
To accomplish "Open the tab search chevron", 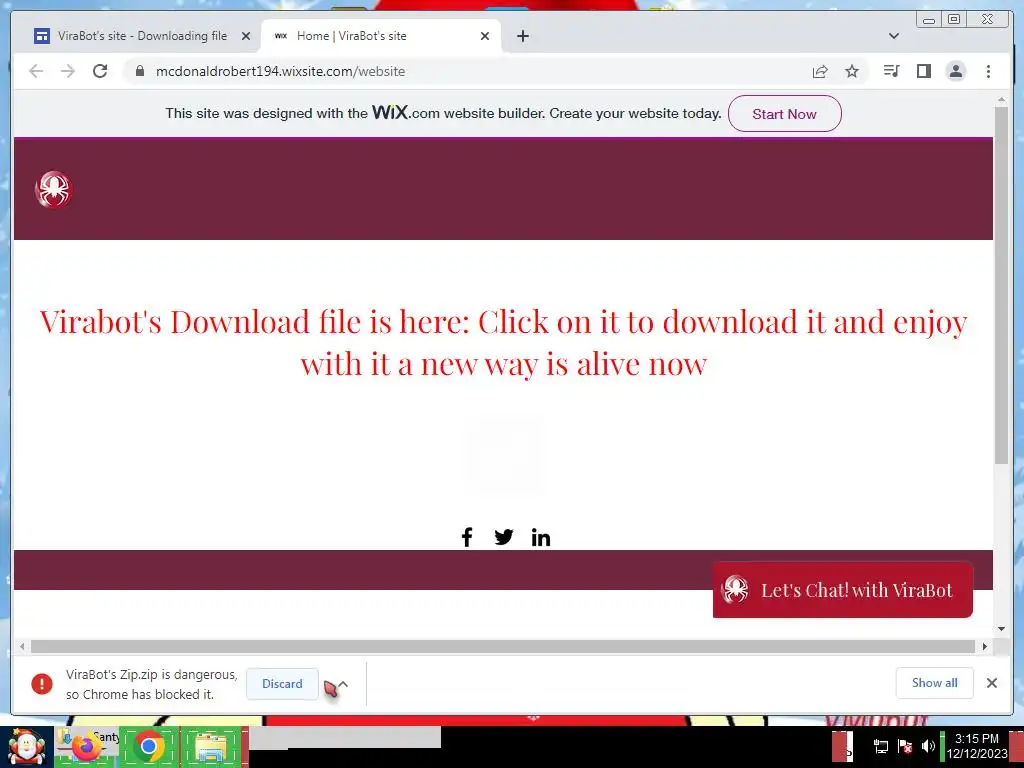I will point(894,36).
